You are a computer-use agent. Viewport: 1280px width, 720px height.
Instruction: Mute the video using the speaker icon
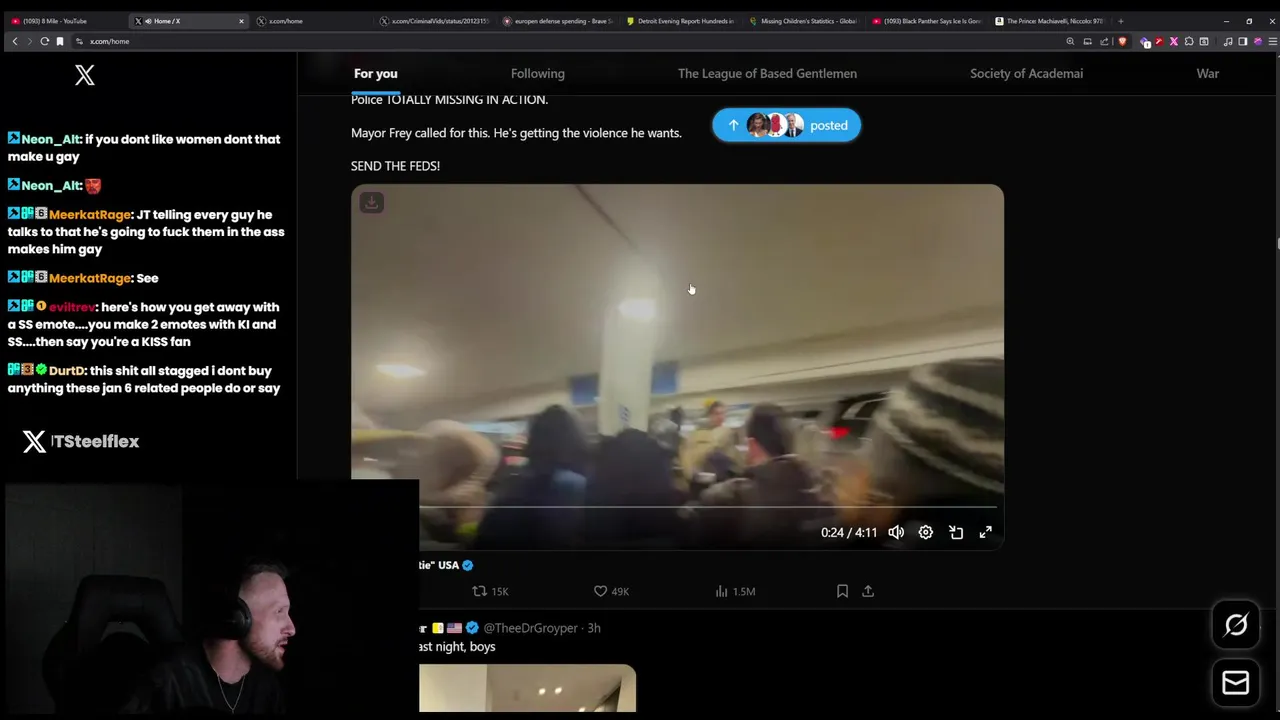[x=896, y=532]
